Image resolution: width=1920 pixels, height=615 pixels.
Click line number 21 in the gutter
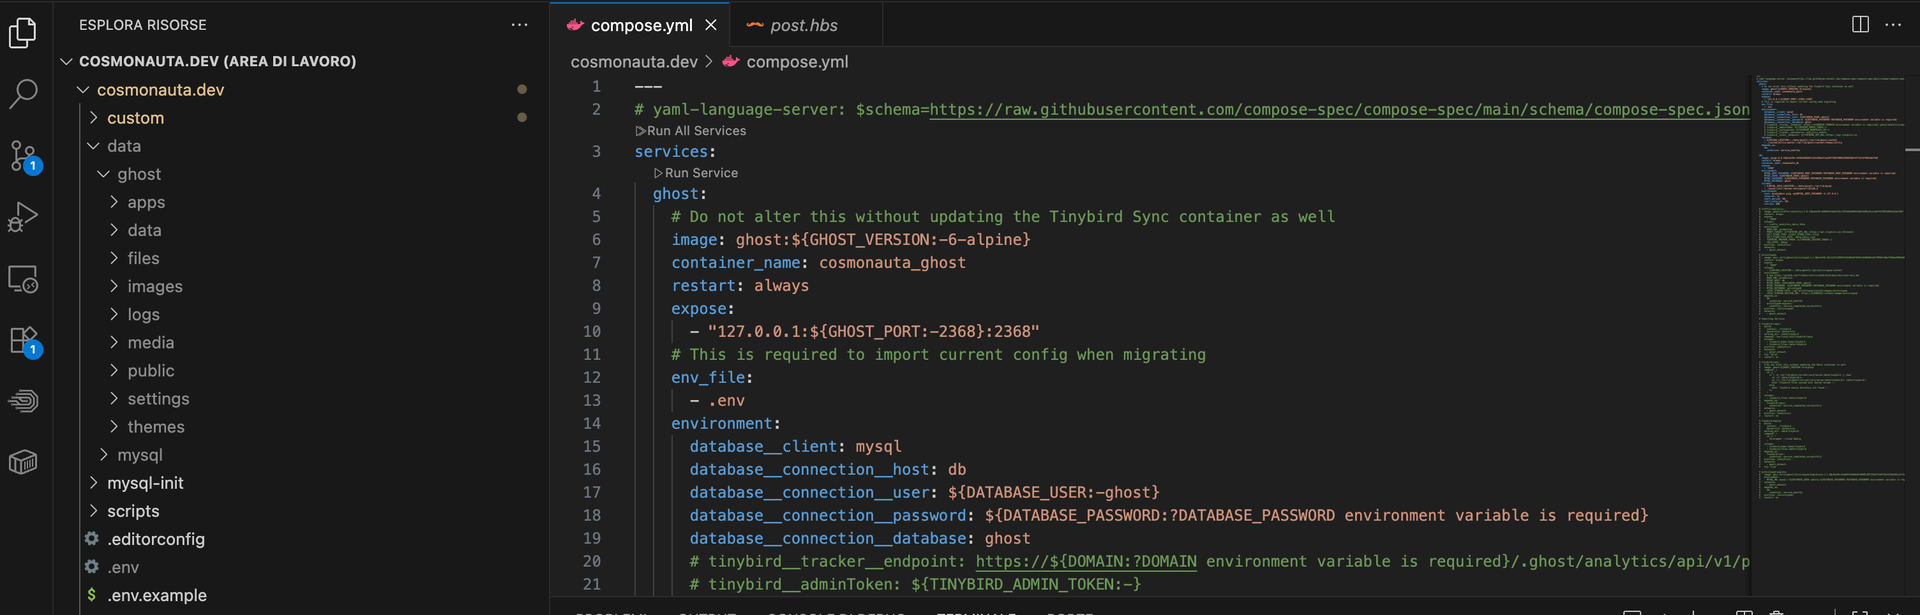[x=592, y=584]
